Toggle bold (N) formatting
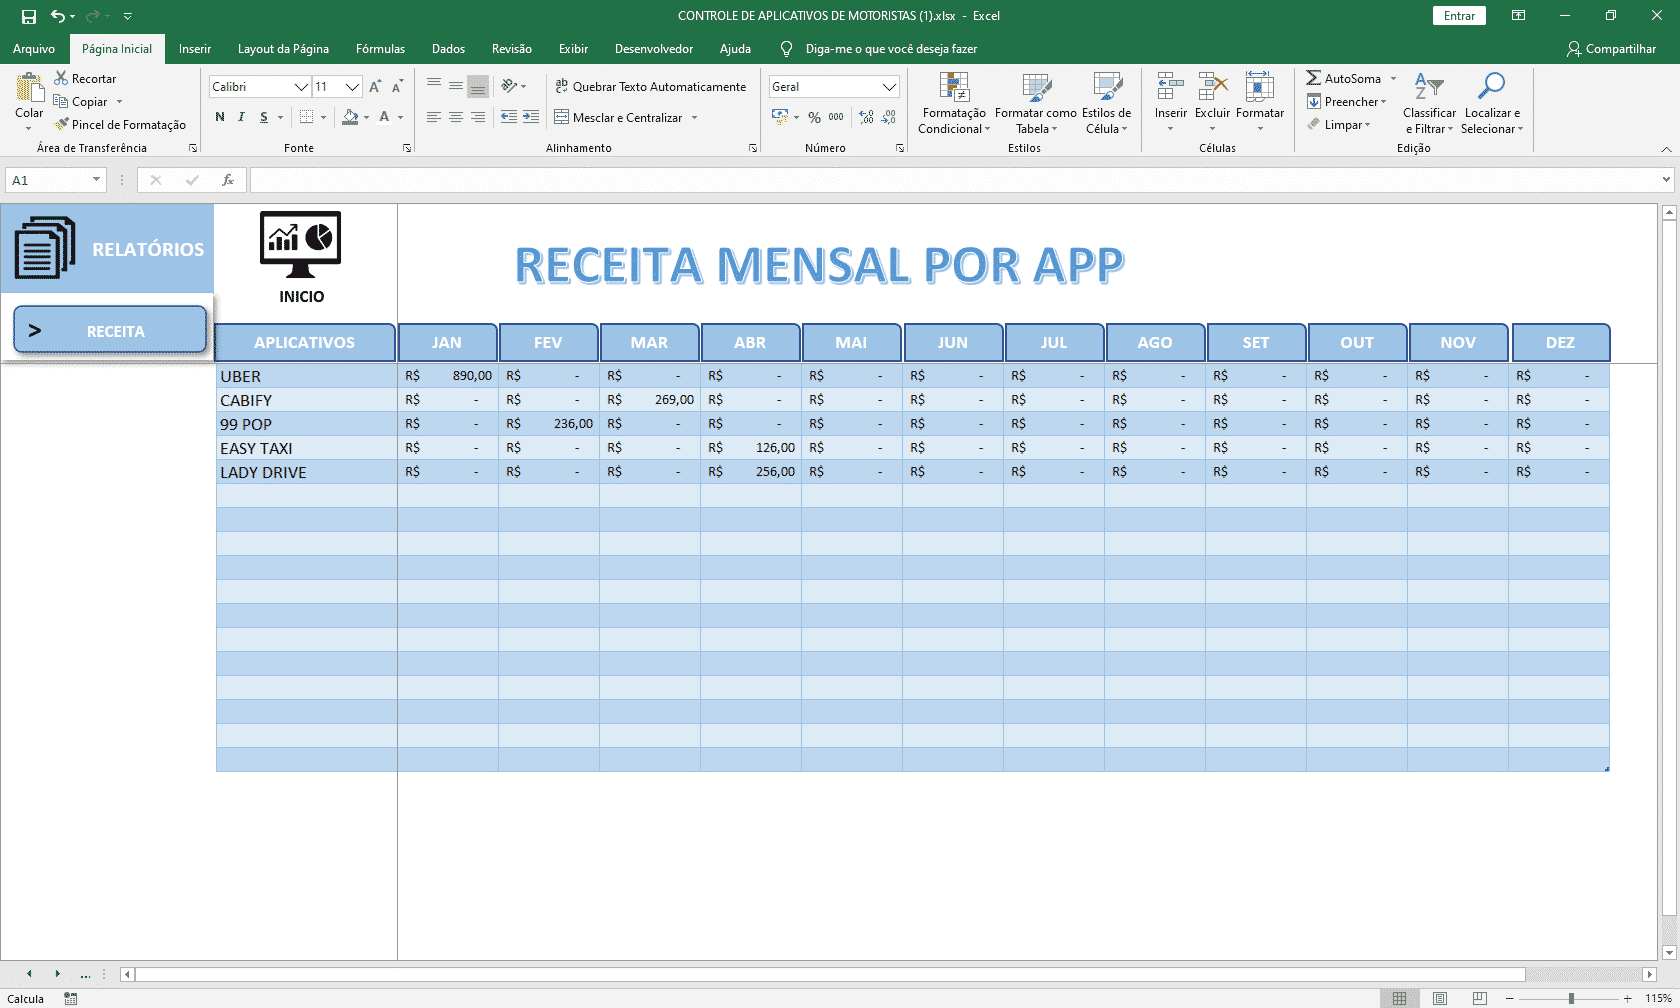 (220, 117)
